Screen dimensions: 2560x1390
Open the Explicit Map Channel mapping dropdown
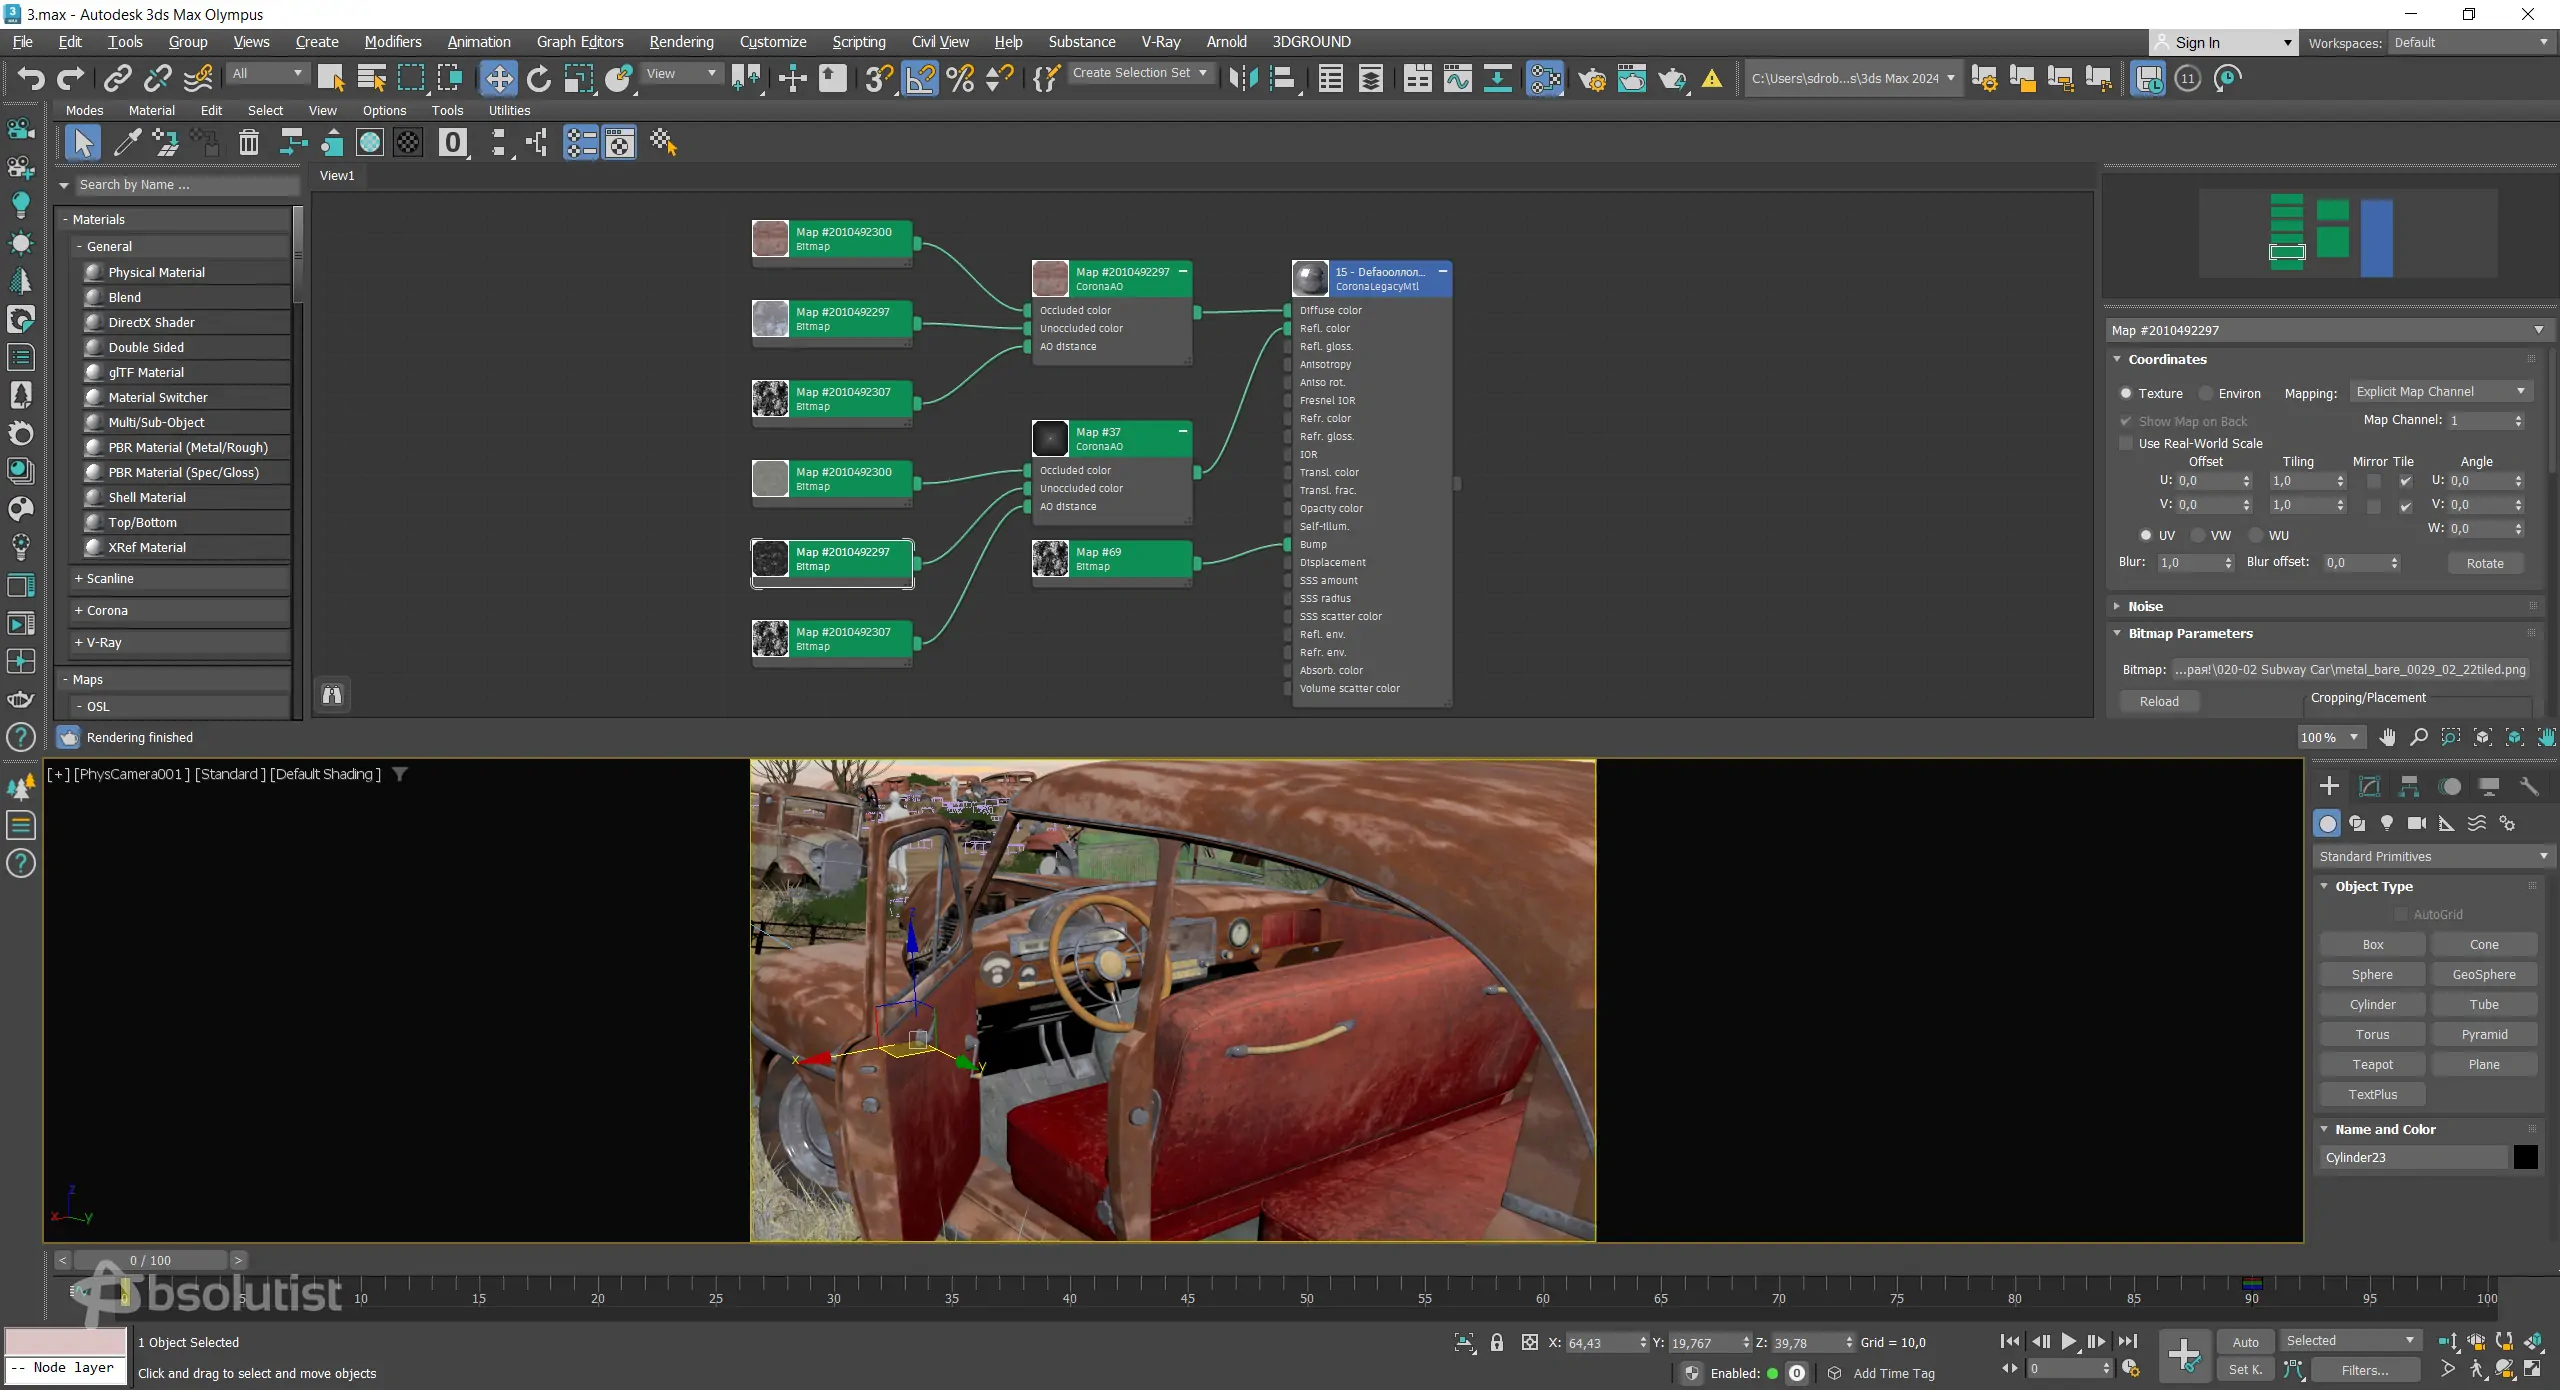[2440, 392]
